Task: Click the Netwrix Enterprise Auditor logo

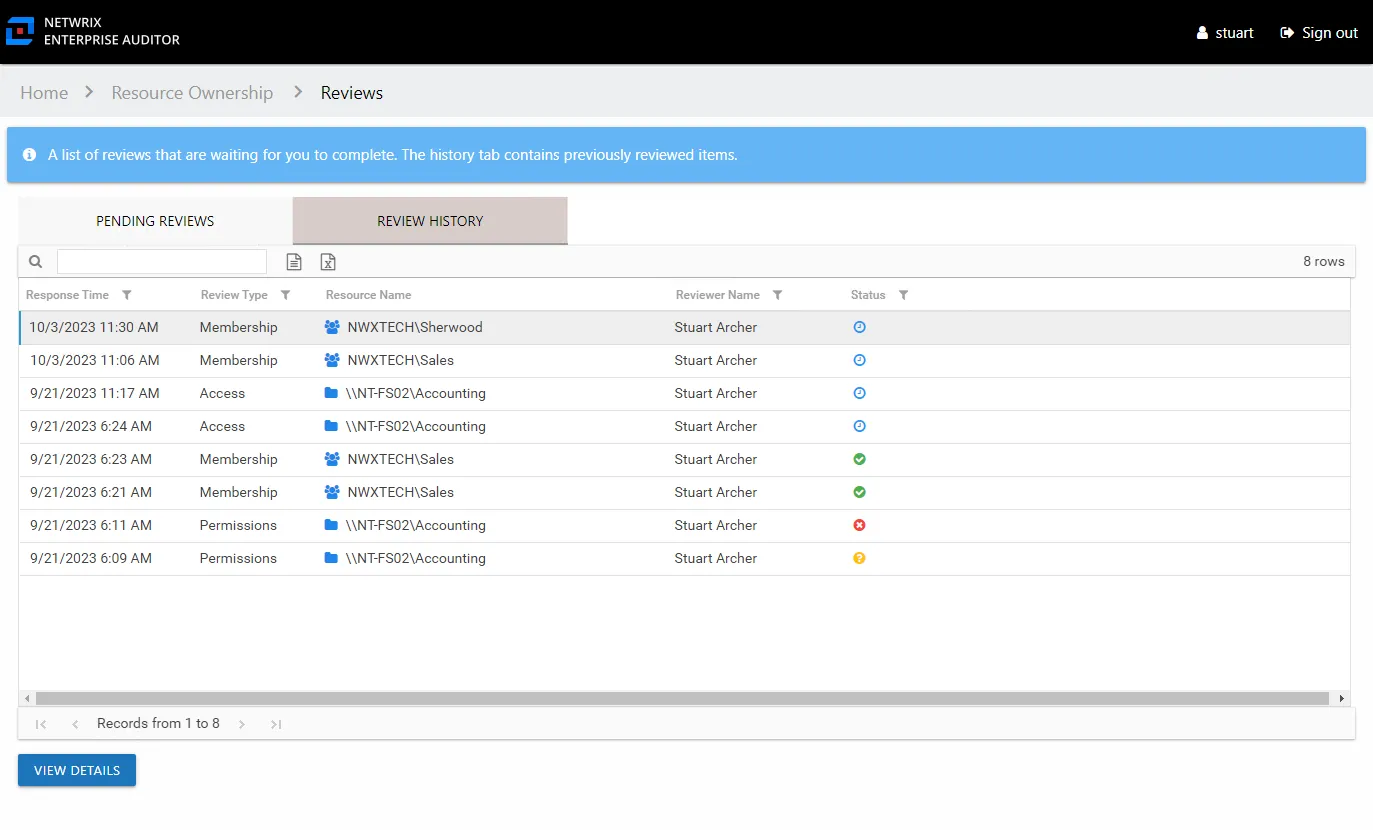Action: (20, 31)
